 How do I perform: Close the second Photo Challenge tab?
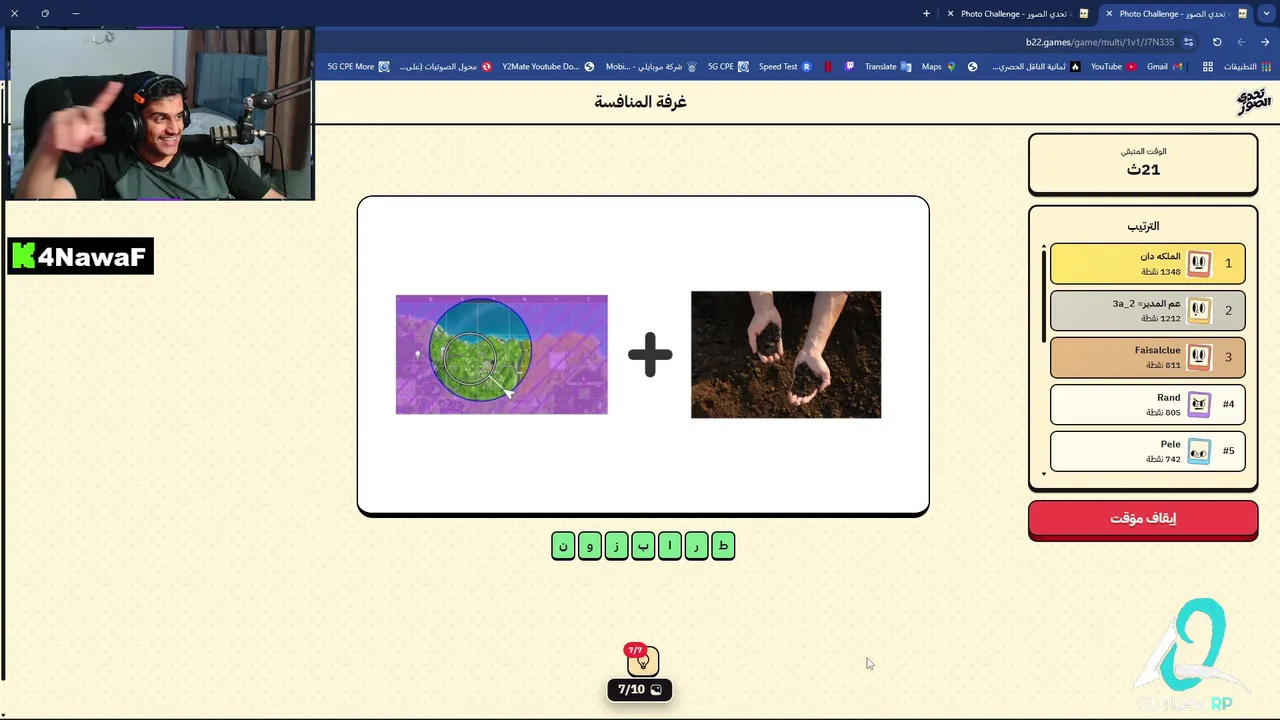[951, 14]
